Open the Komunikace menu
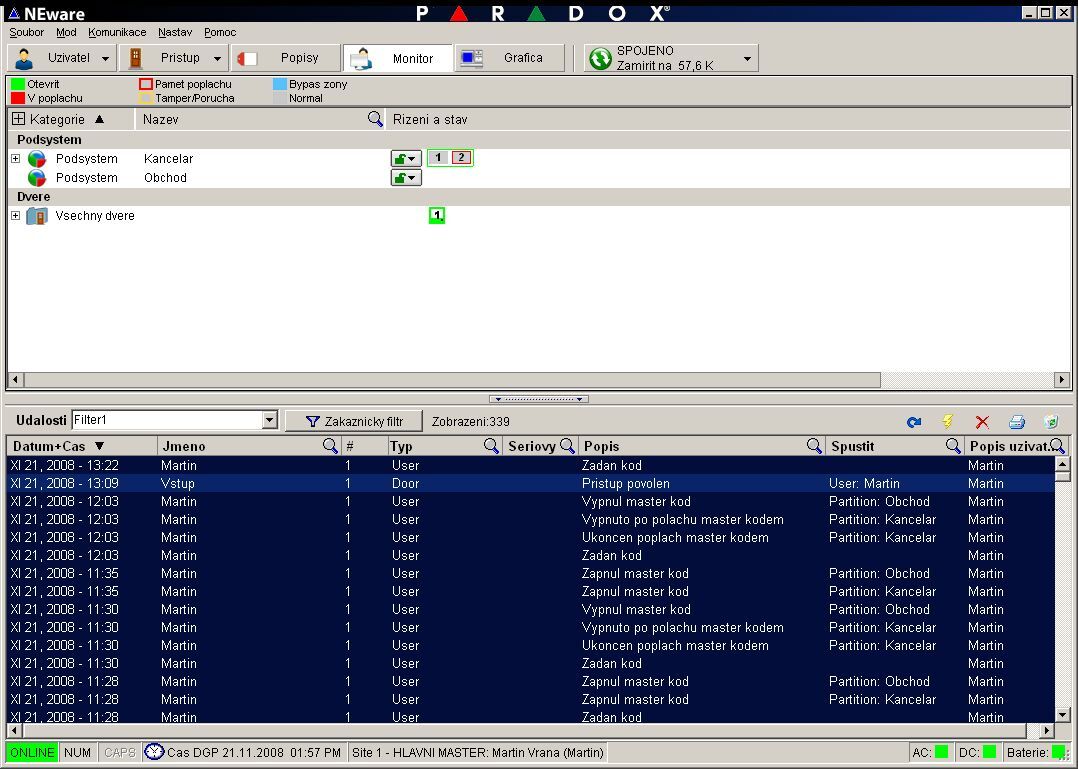 click(x=117, y=32)
